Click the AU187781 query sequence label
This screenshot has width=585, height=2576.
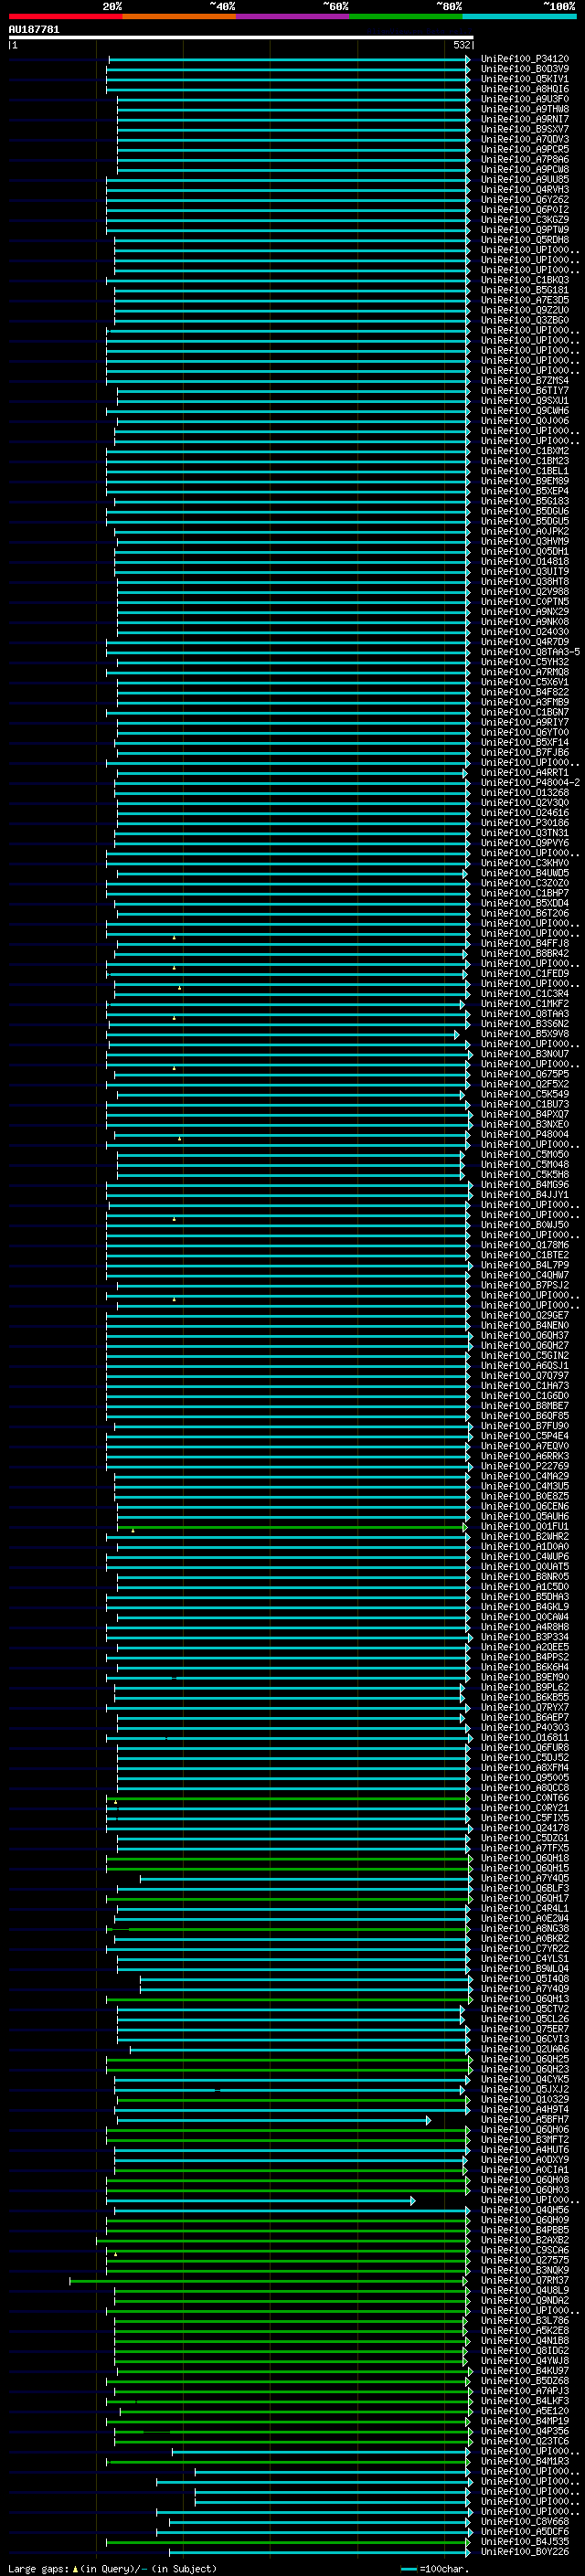pyautogui.click(x=34, y=30)
